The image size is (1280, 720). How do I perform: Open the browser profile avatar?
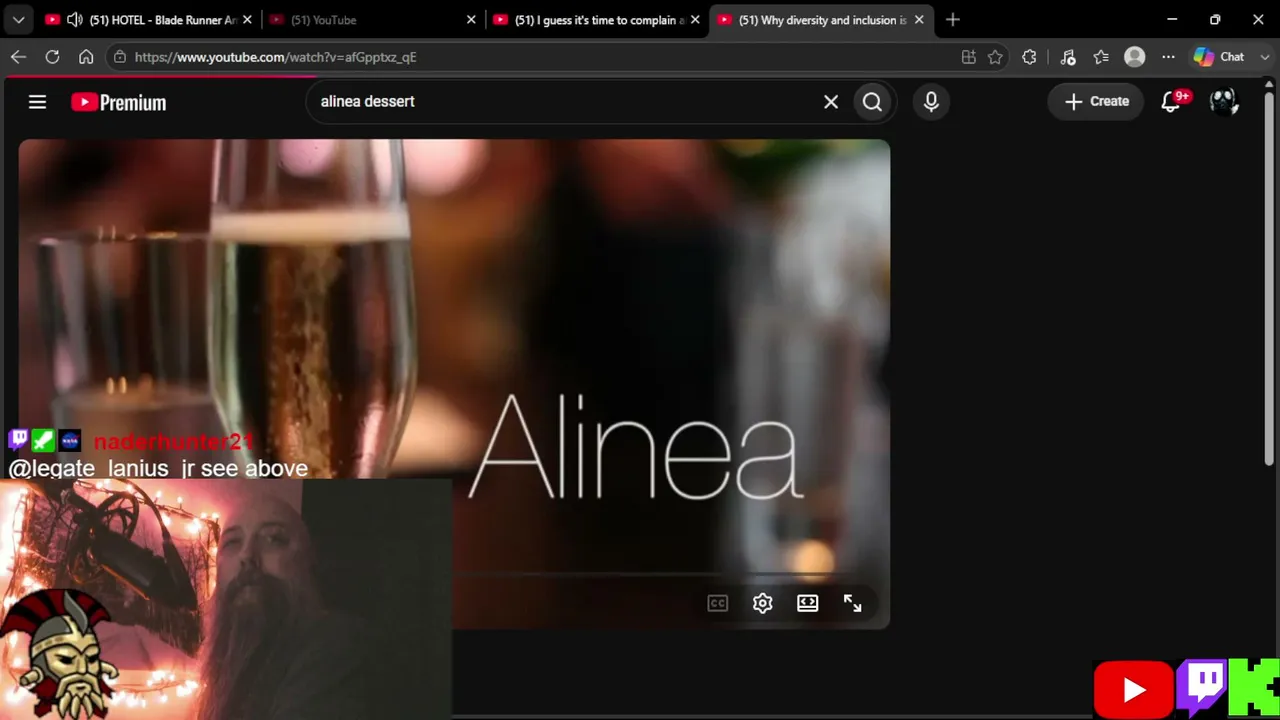1134,57
